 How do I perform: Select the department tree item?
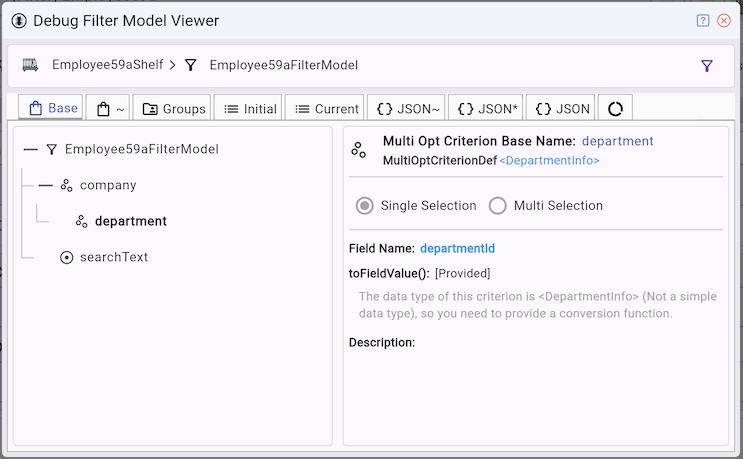tap(130, 221)
